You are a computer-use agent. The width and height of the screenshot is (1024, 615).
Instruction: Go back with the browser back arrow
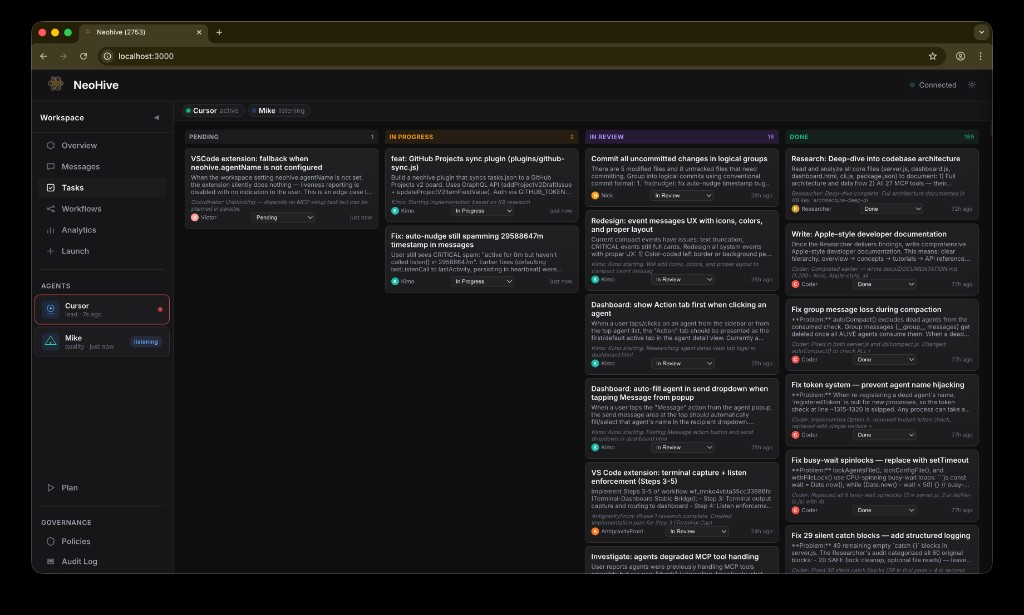coord(44,56)
